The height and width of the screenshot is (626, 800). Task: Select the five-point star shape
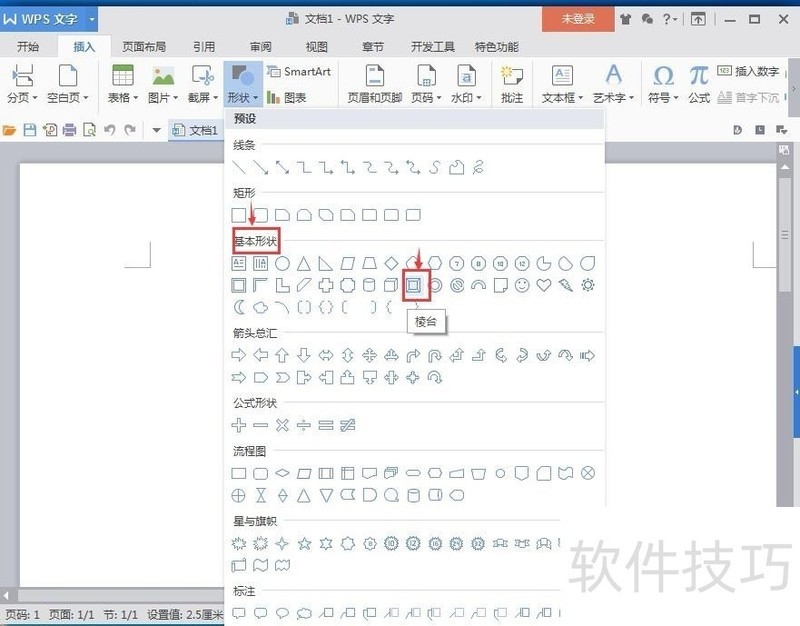[x=304, y=543]
